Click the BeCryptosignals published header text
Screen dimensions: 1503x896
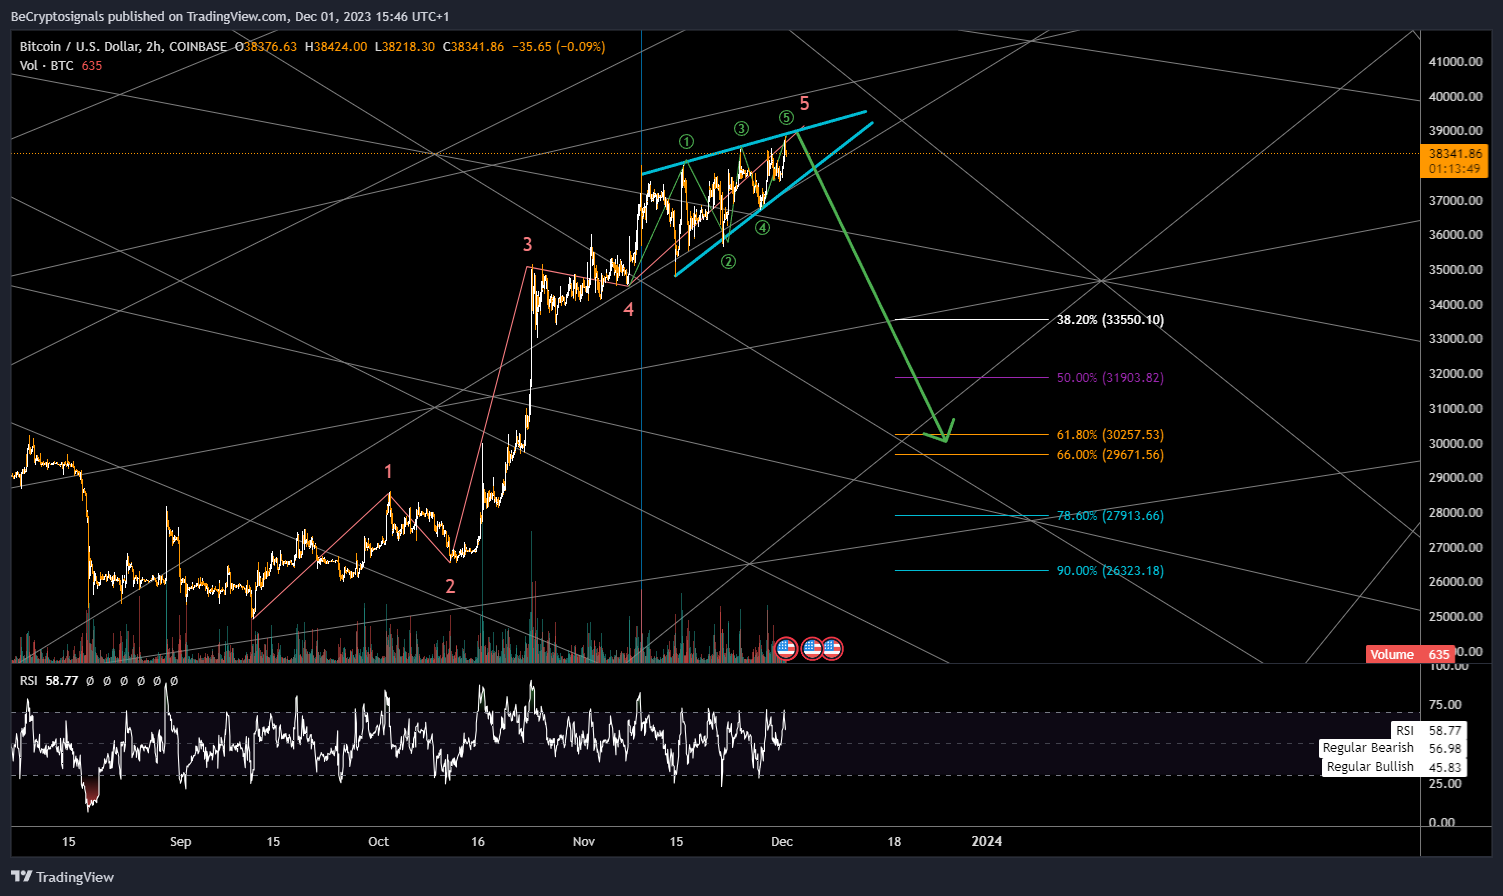click(229, 17)
